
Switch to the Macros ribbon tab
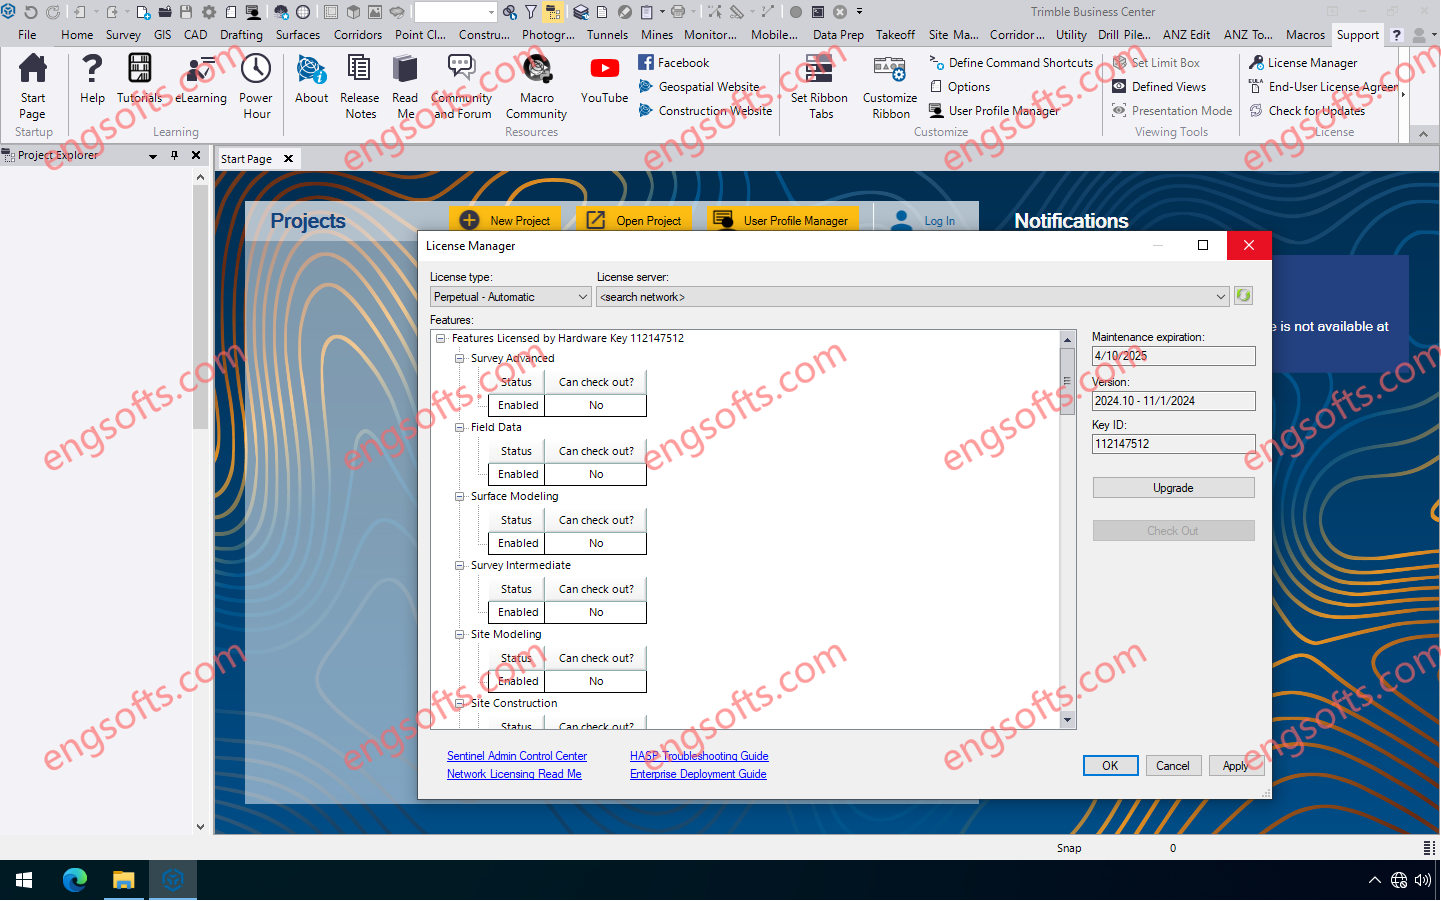(1305, 34)
